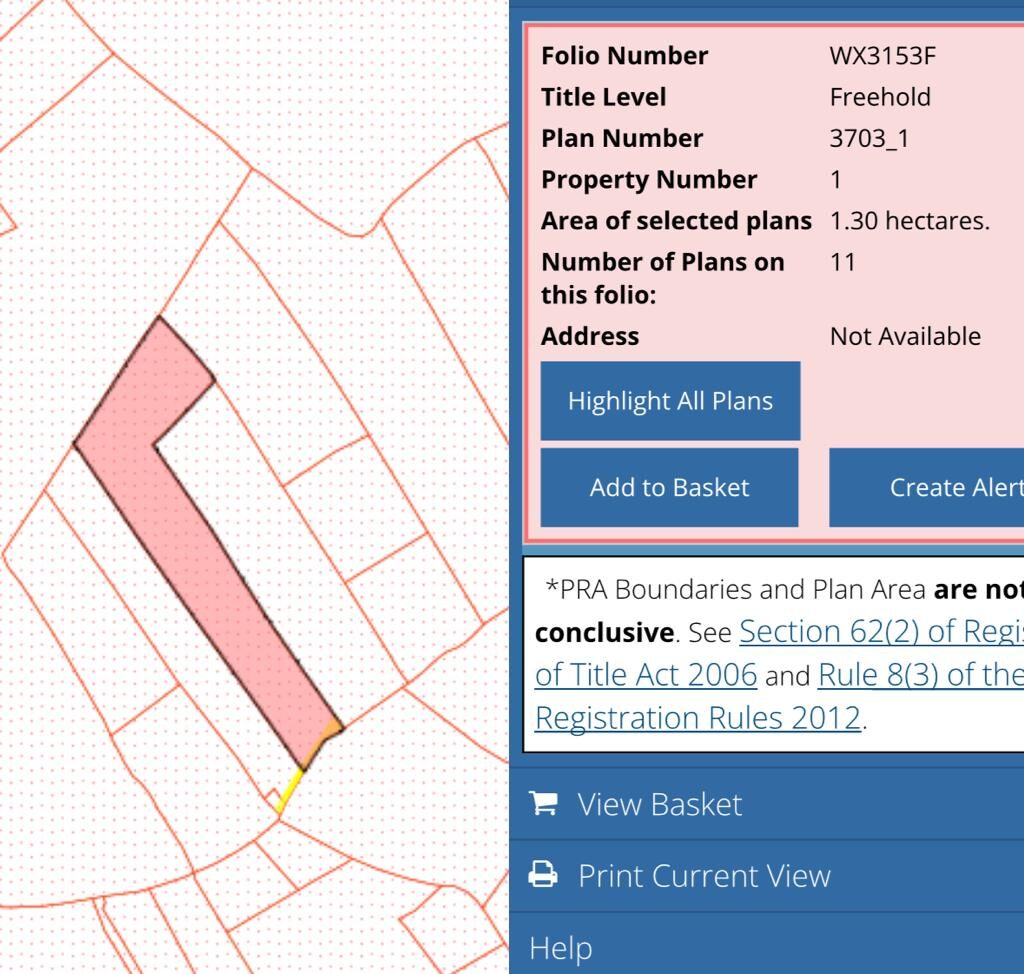Click the printer icon beside Print Current View

tap(543, 875)
